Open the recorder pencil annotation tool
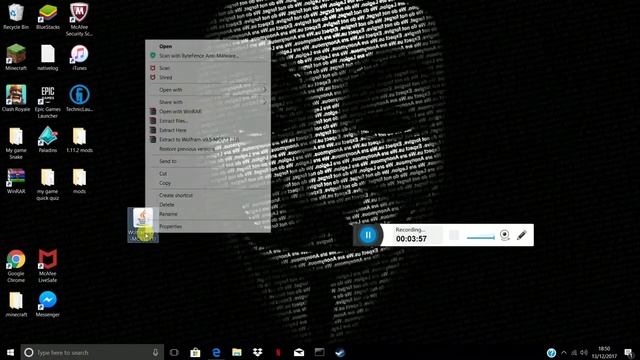Viewport: 640px width, 360px height. [x=522, y=235]
